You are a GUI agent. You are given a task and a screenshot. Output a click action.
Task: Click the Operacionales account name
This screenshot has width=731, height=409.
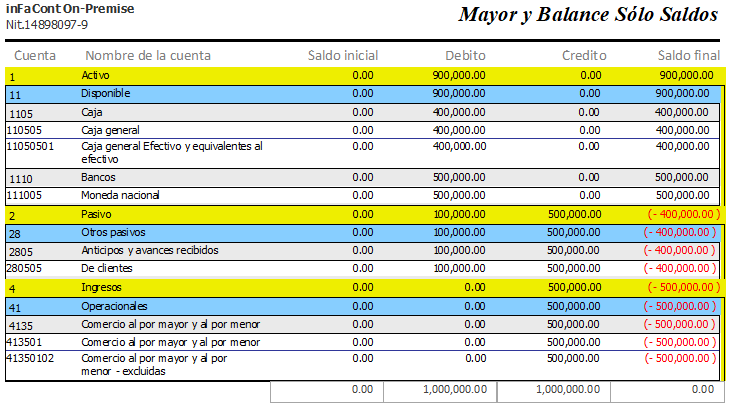tap(114, 306)
